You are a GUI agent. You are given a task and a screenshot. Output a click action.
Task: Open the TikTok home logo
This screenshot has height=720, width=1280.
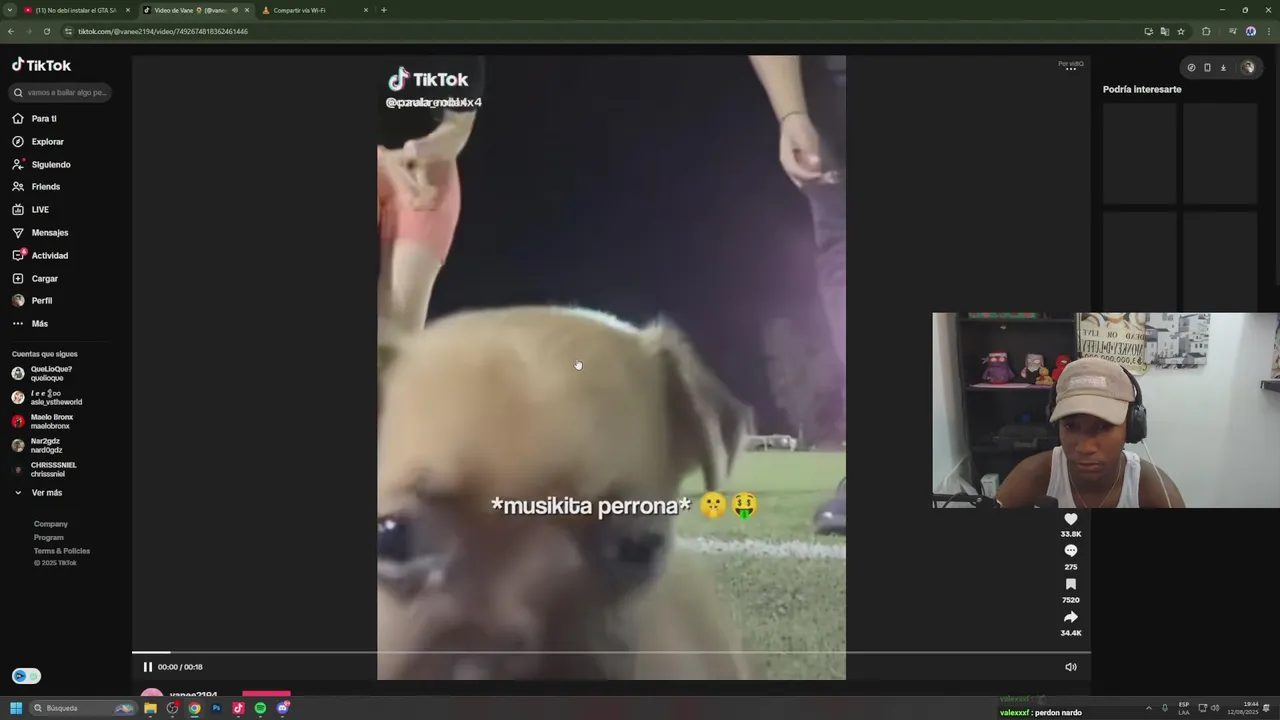click(x=41, y=65)
